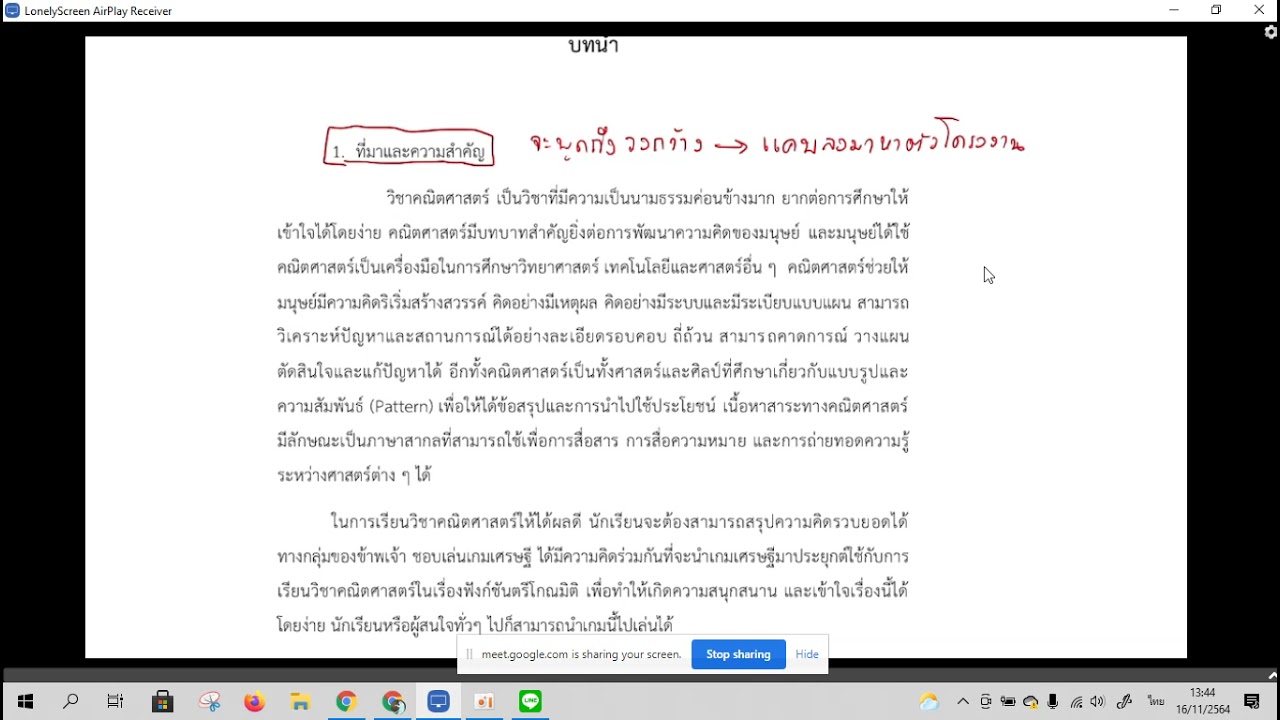Open volume control in the tray

coord(1098,702)
